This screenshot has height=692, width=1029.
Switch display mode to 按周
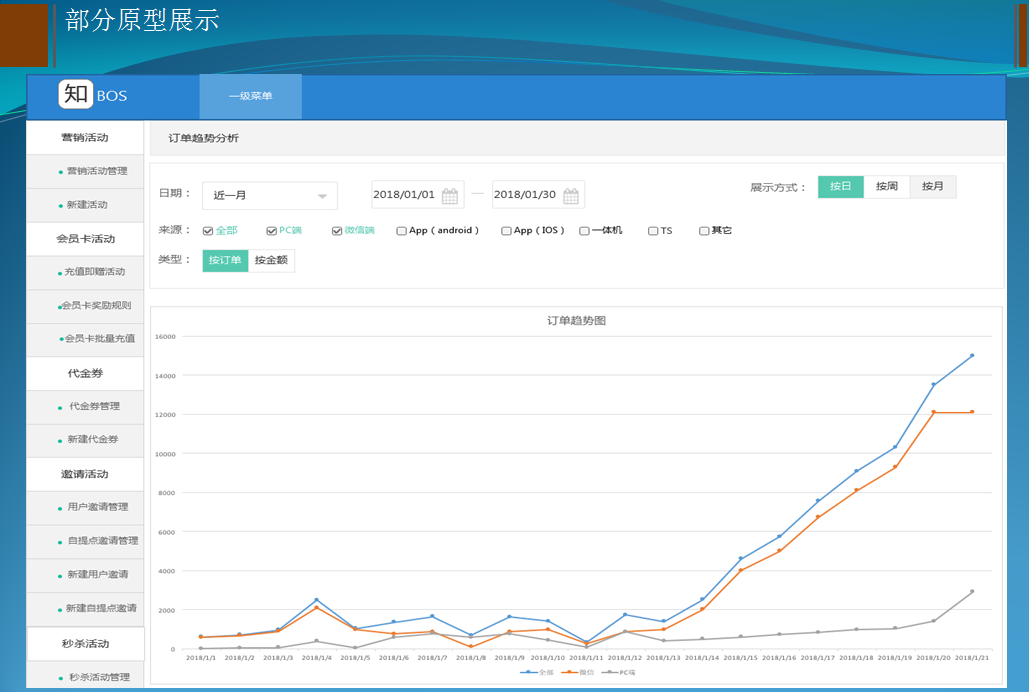coord(887,186)
